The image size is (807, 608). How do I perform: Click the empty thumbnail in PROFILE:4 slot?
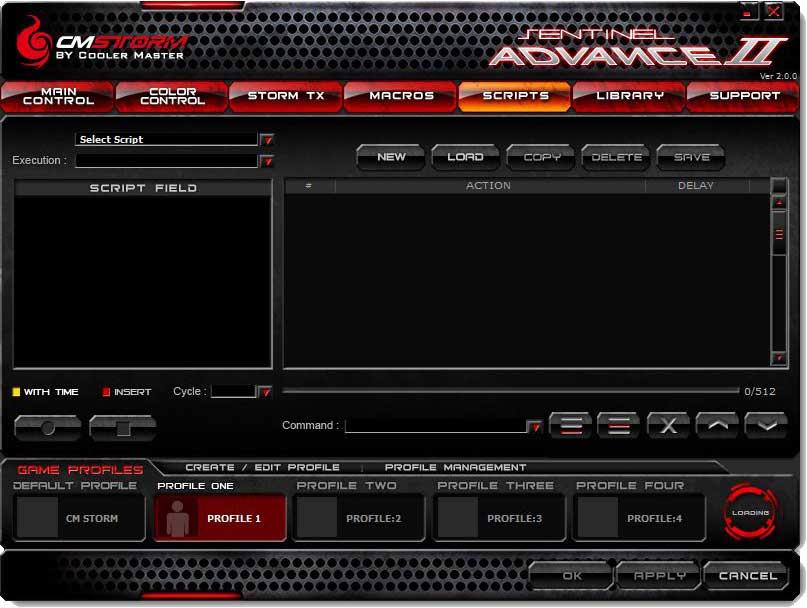tap(598, 517)
